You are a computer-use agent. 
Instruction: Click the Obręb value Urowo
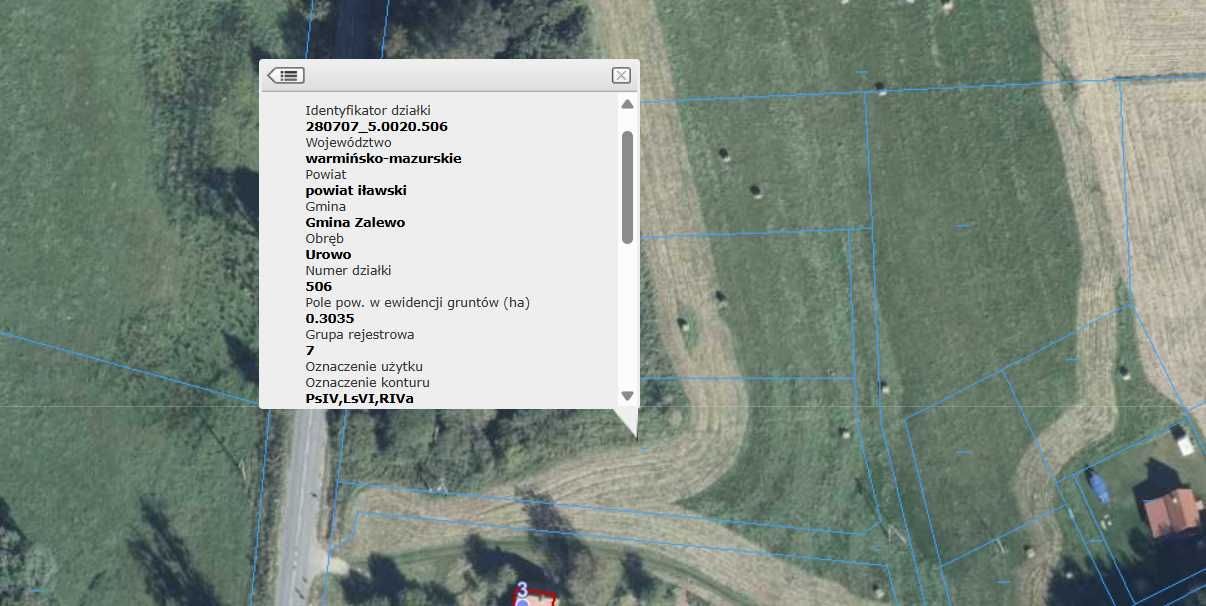coord(328,255)
